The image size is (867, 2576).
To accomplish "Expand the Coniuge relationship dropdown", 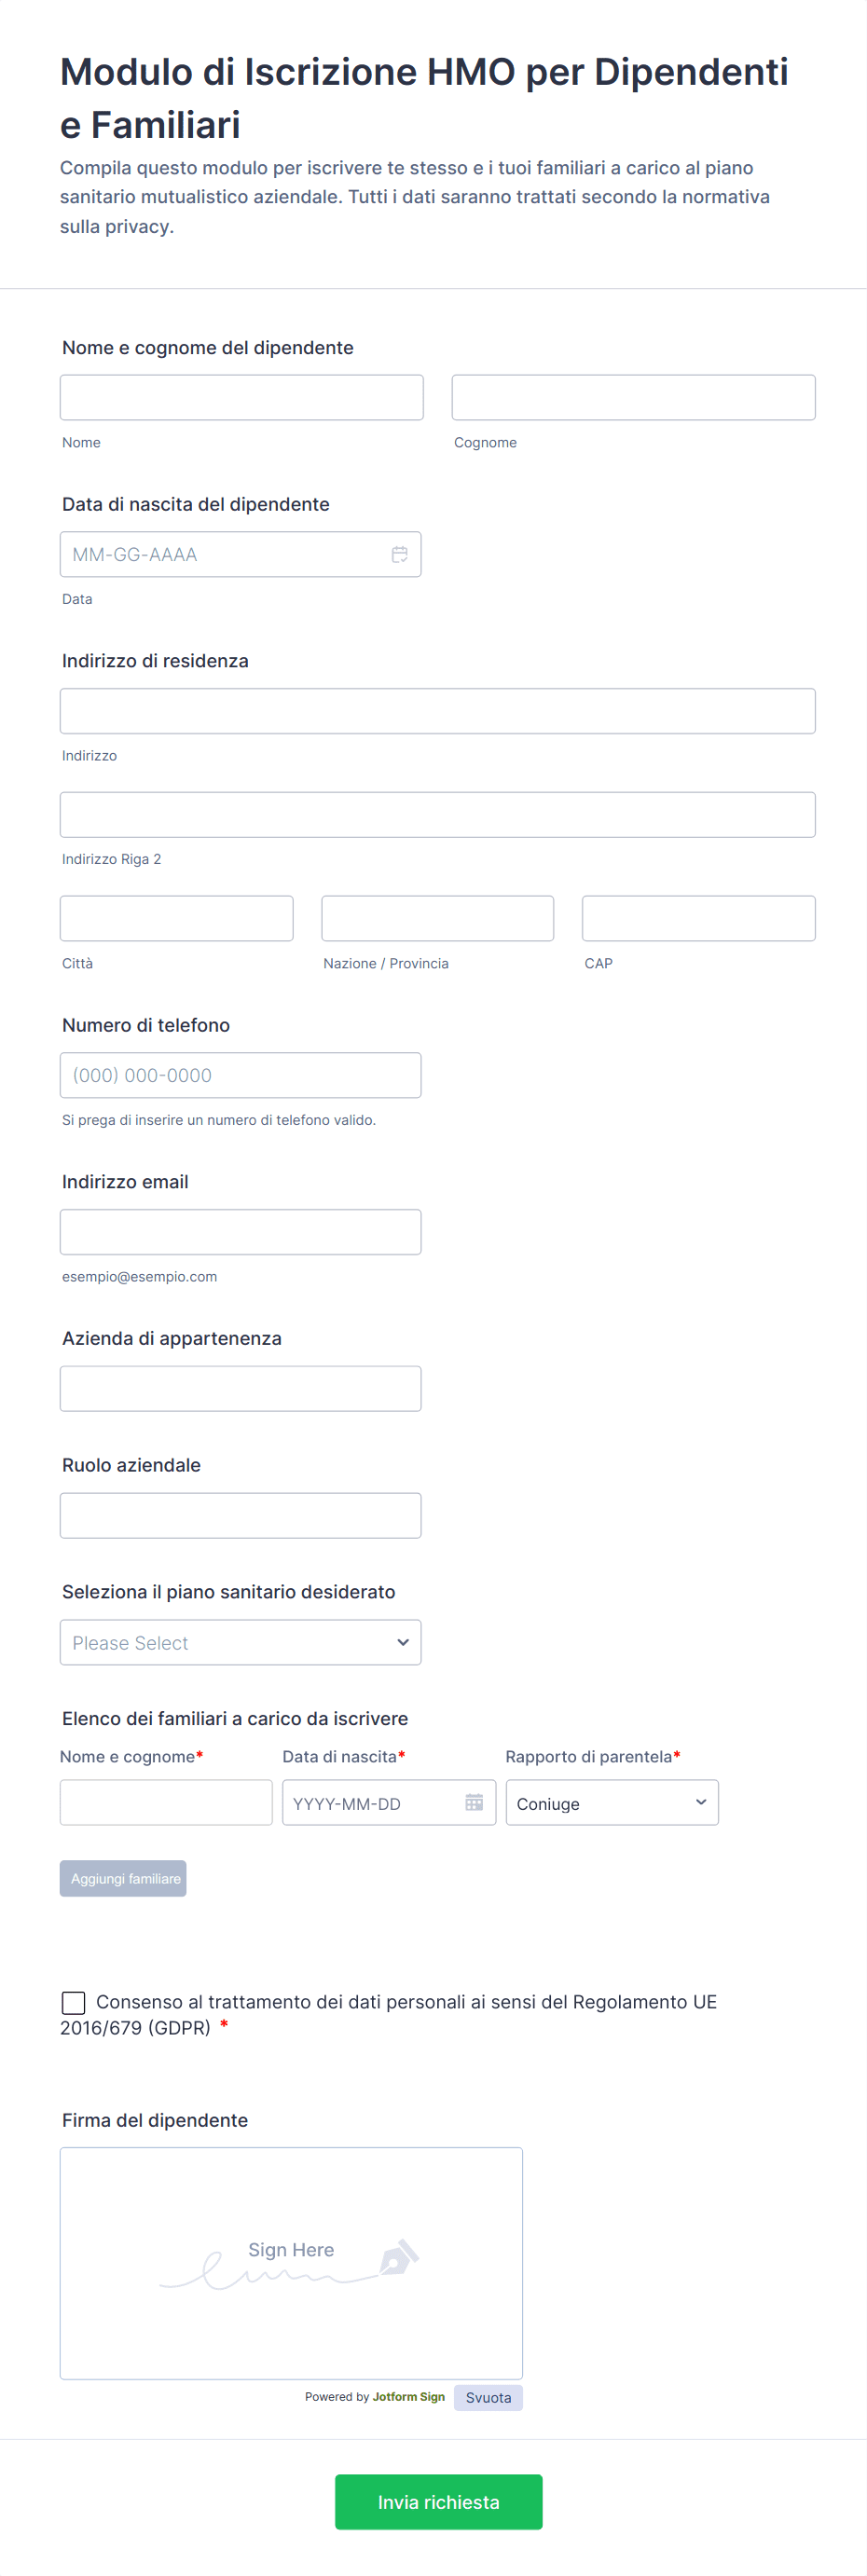I will coord(611,1802).
